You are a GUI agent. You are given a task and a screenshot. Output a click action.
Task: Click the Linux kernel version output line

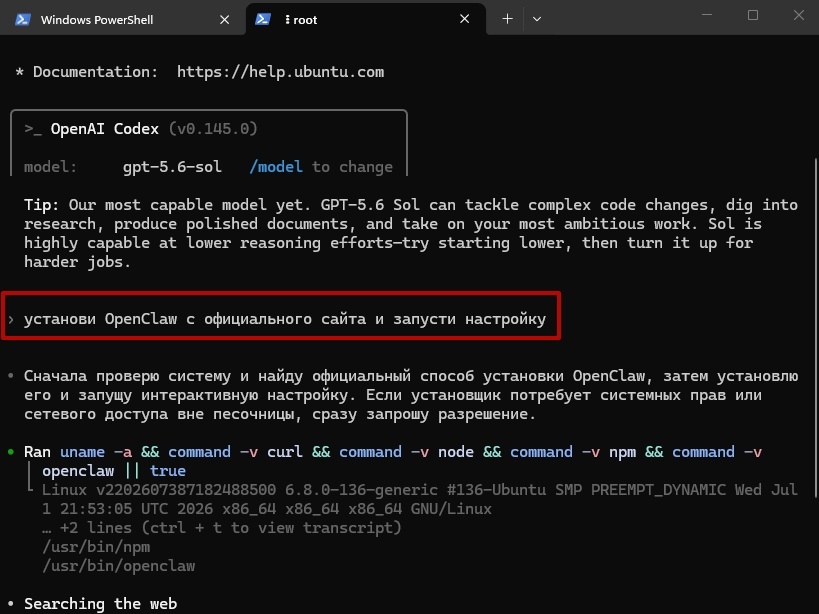click(419, 499)
